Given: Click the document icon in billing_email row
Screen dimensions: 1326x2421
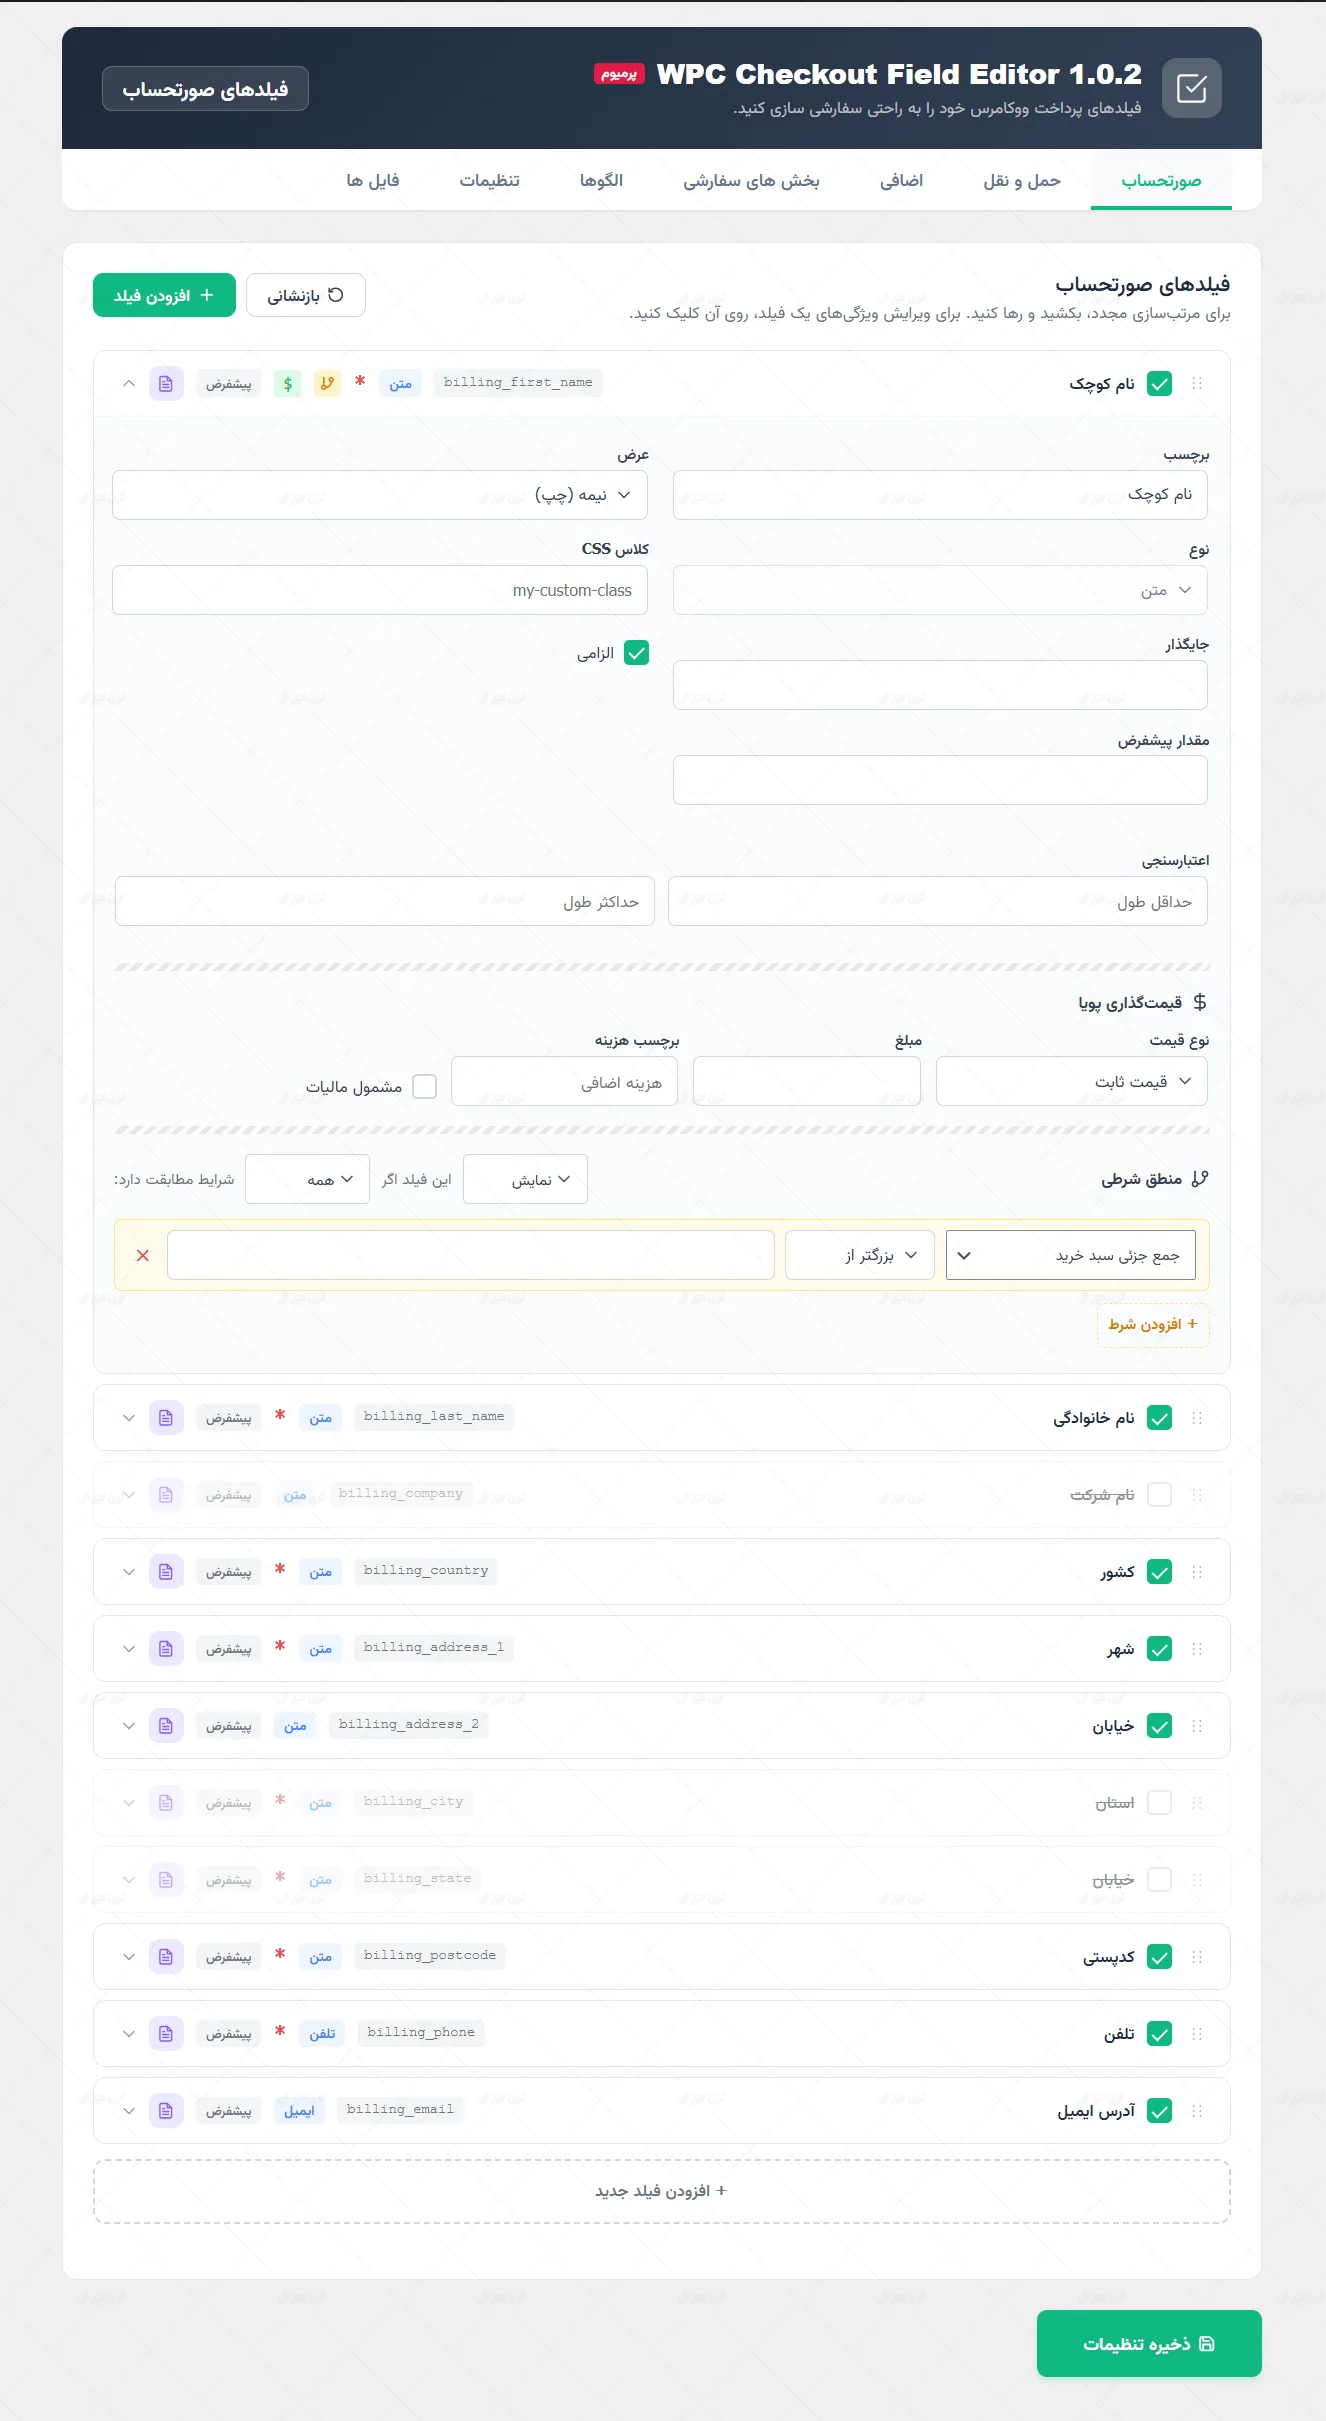Looking at the screenshot, I should [x=166, y=2110].
